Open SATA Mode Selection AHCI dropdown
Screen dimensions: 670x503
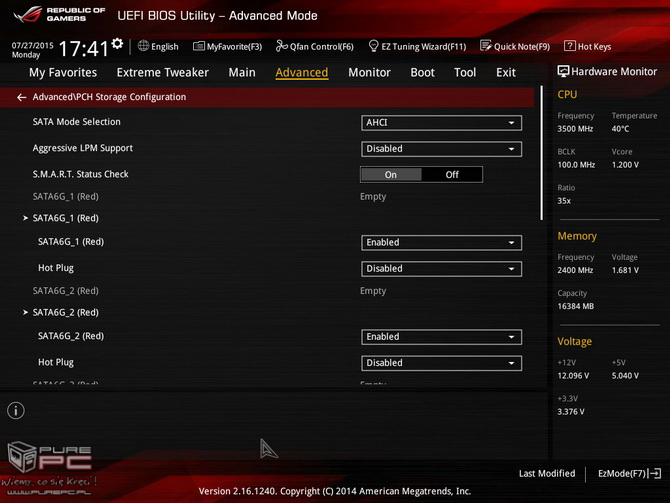(x=441, y=123)
